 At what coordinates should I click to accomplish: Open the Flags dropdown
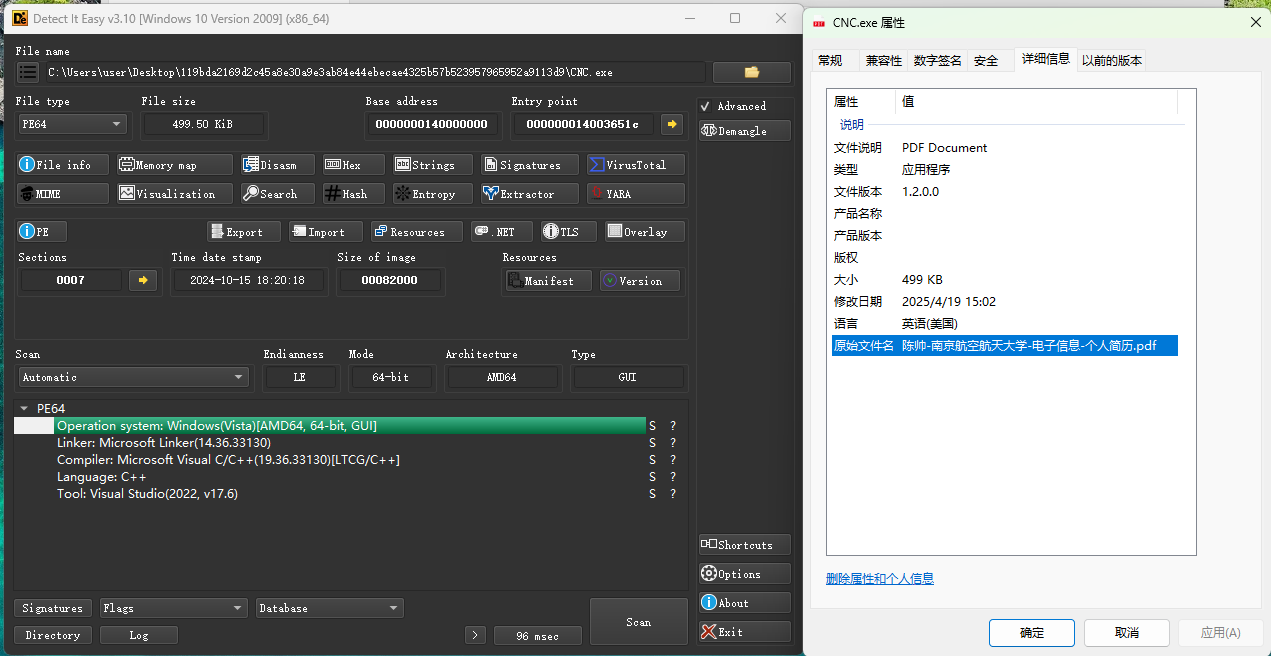pos(173,608)
